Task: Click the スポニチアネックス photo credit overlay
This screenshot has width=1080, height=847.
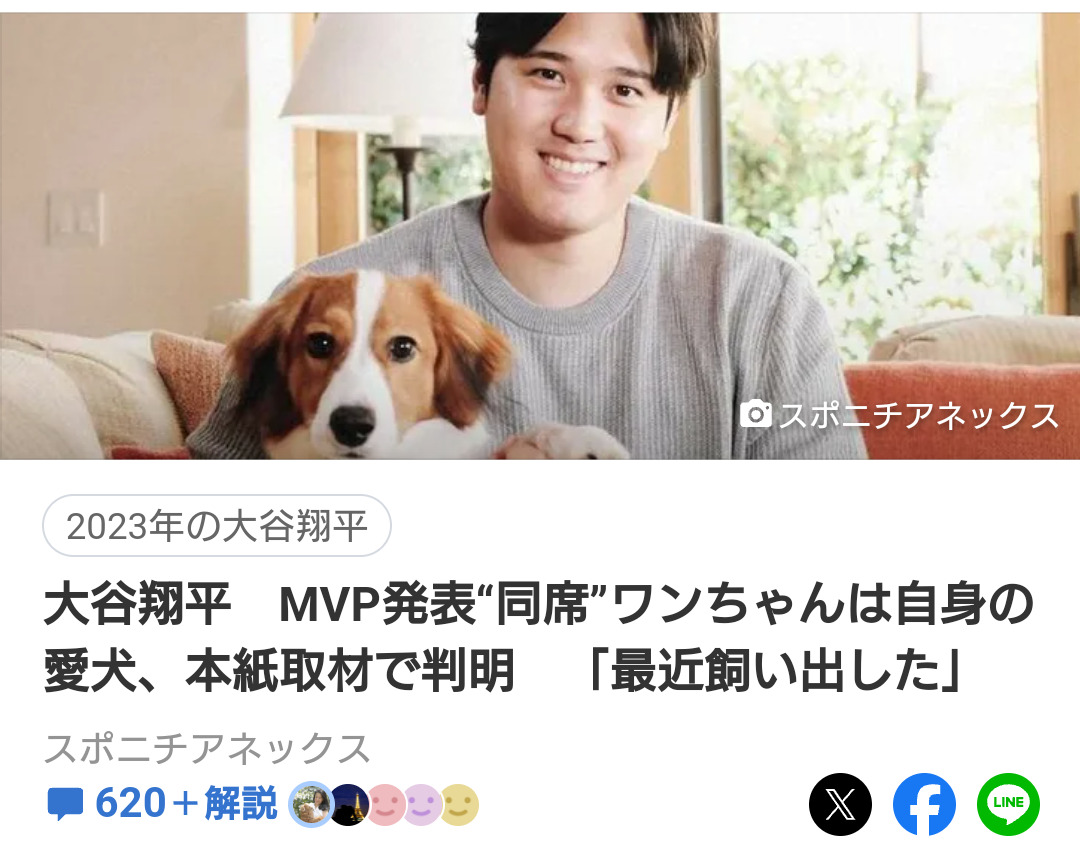Action: click(x=899, y=415)
